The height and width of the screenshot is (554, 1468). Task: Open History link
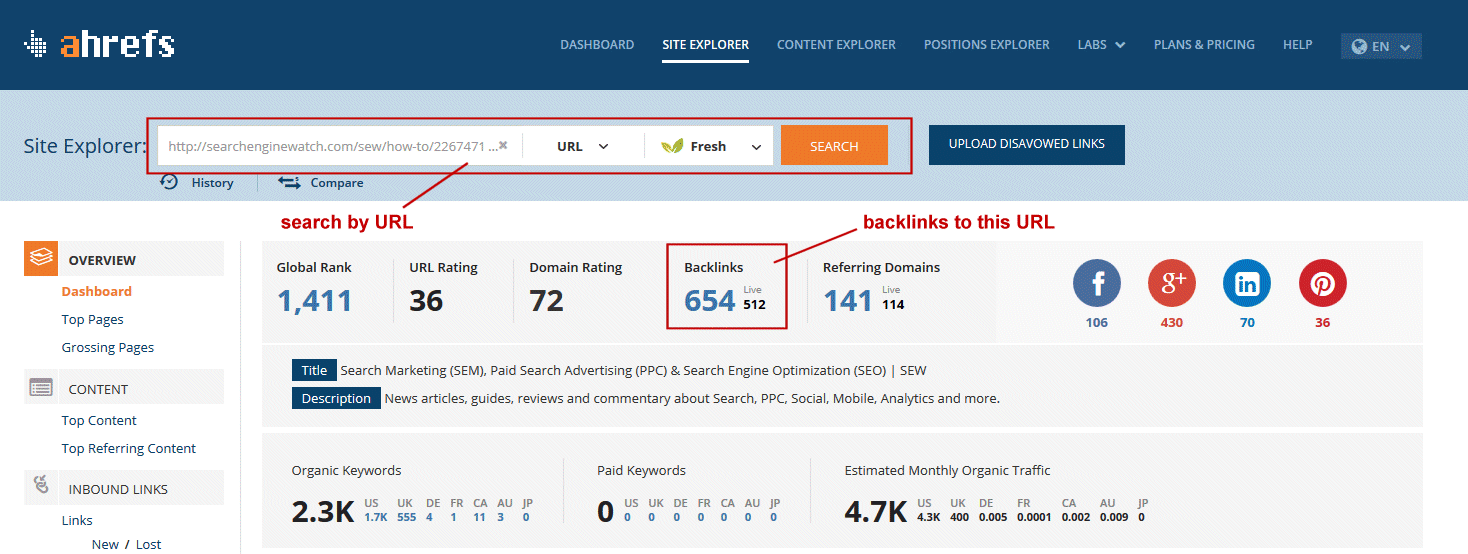tap(212, 183)
